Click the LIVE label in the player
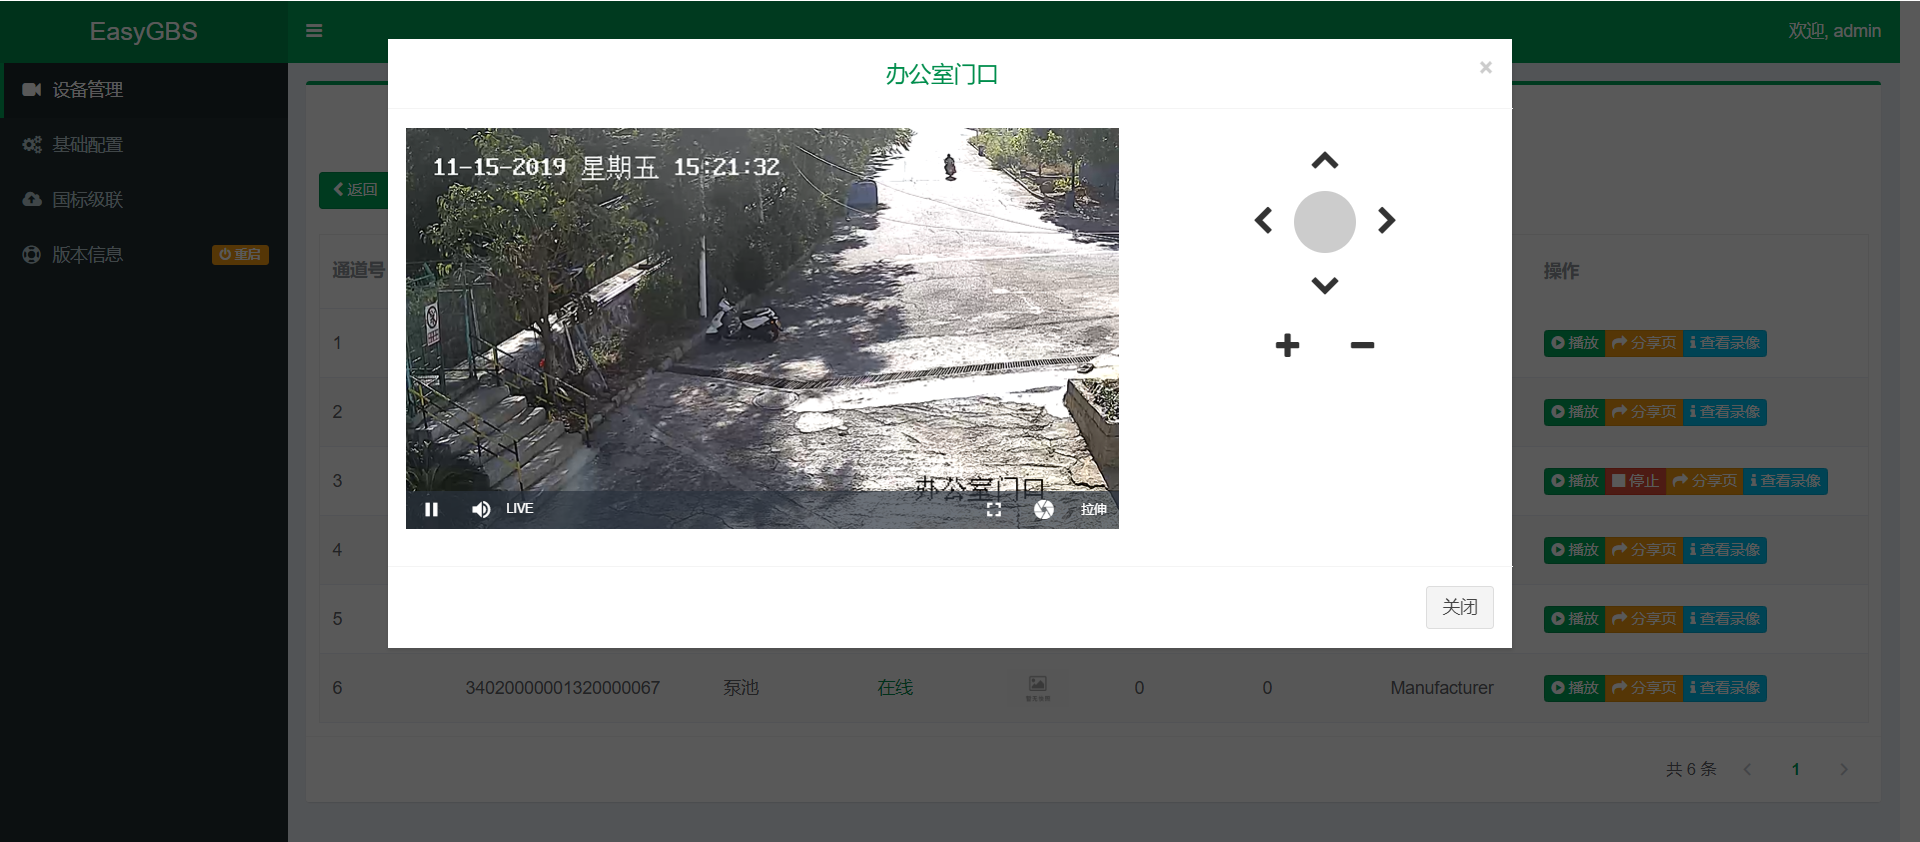This screenshot has height=842, width=1920. 520,509
